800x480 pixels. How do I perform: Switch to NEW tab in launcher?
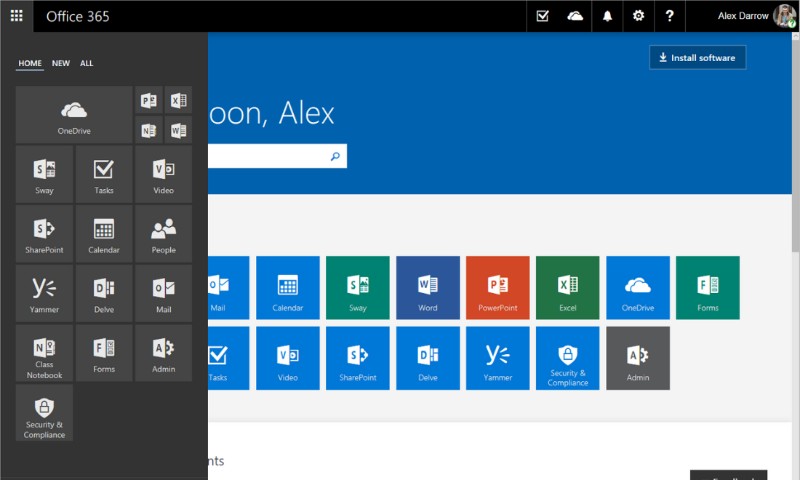coord(61,63)
